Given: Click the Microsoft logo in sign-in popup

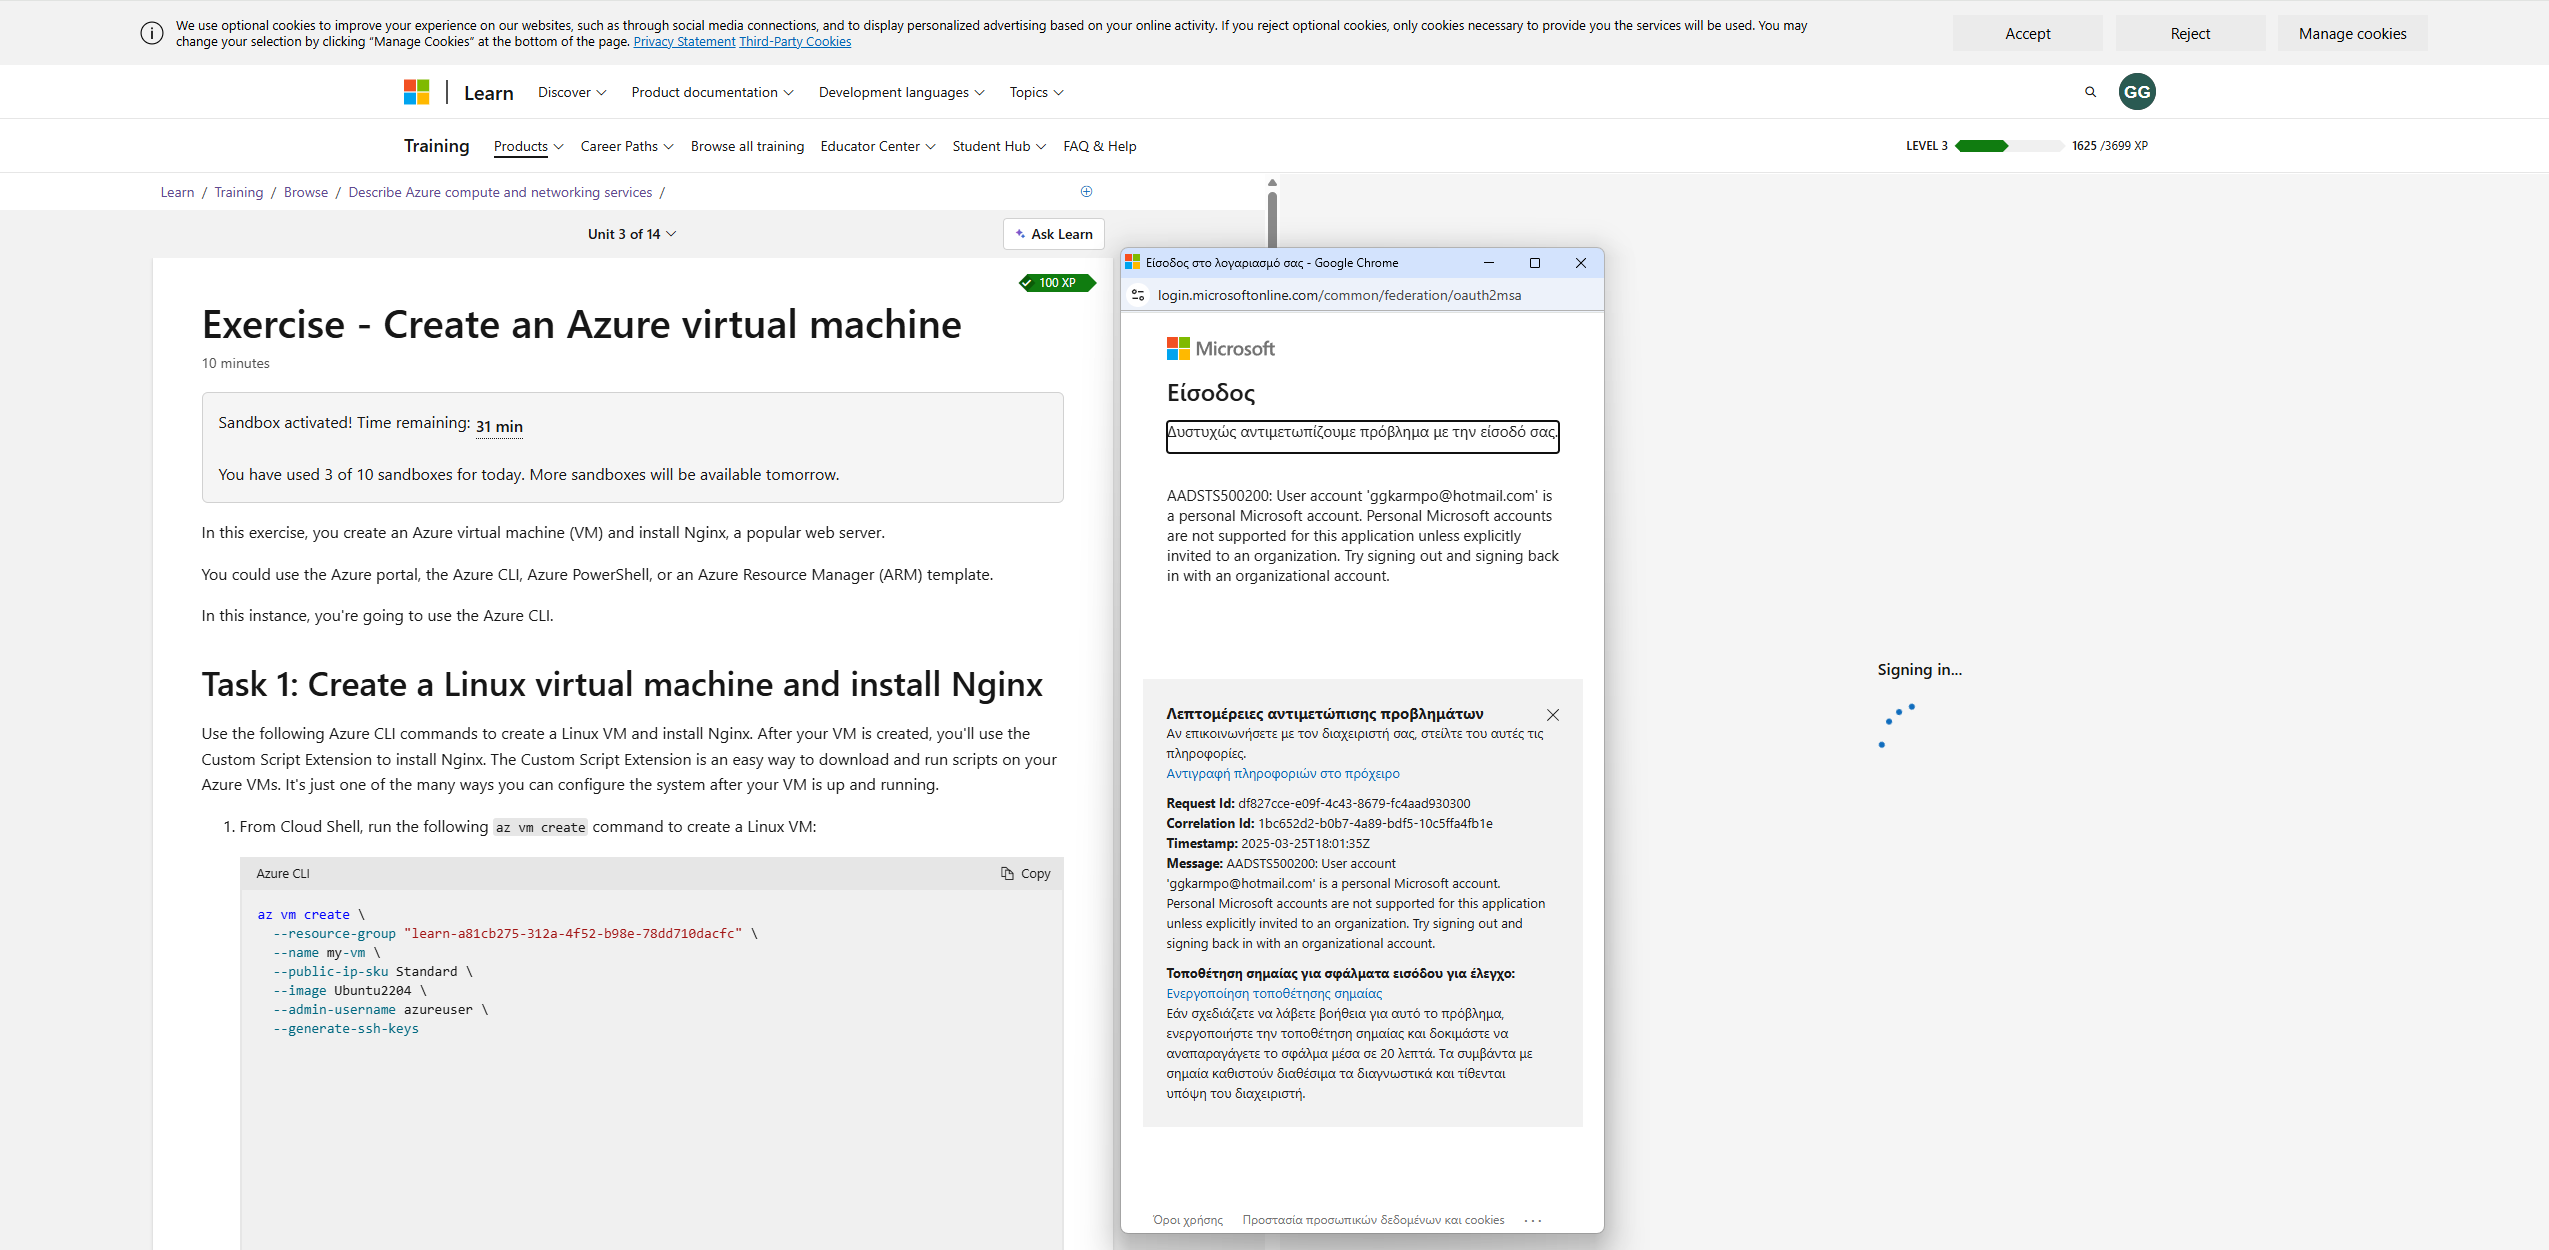Looking at the screenshot, I should pyautogui.click(x=1221, y=349).
